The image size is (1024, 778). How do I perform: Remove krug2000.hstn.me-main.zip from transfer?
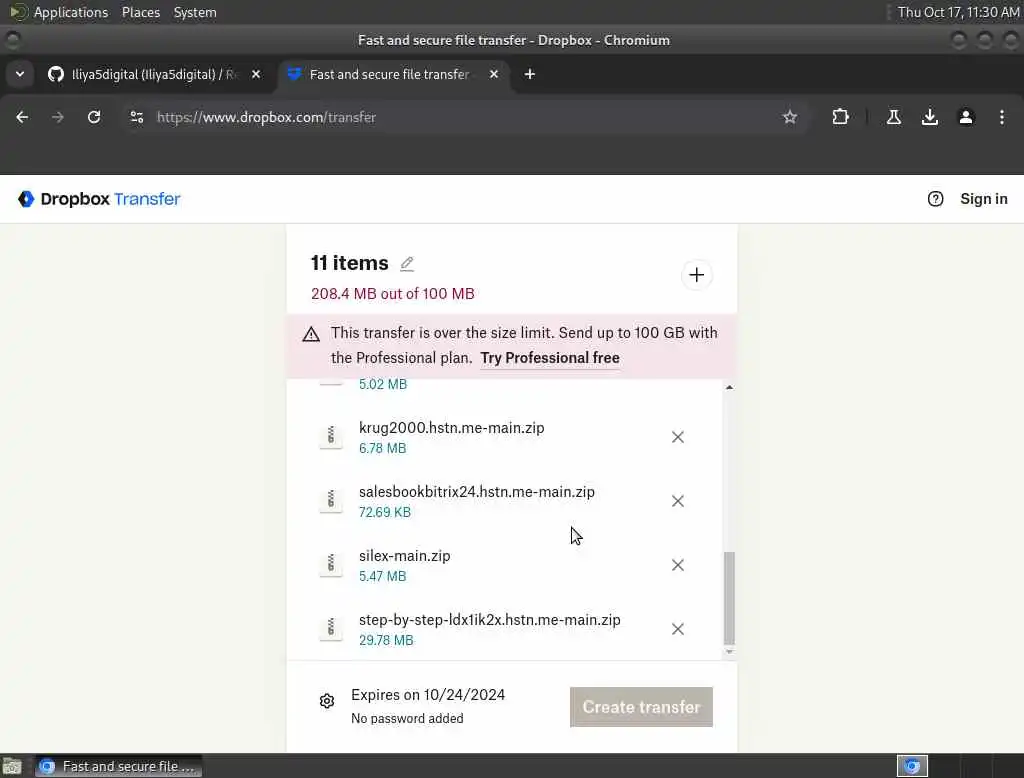(678, 437)
